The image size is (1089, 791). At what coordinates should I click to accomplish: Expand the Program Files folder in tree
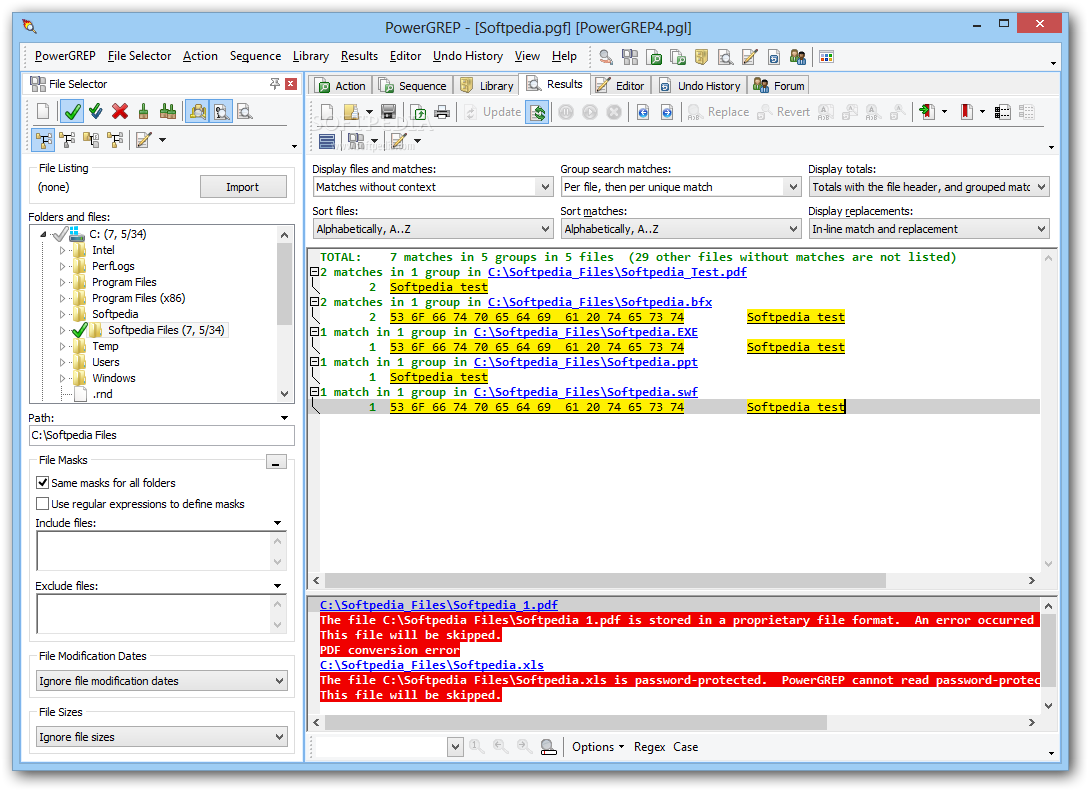coord(62,282)
